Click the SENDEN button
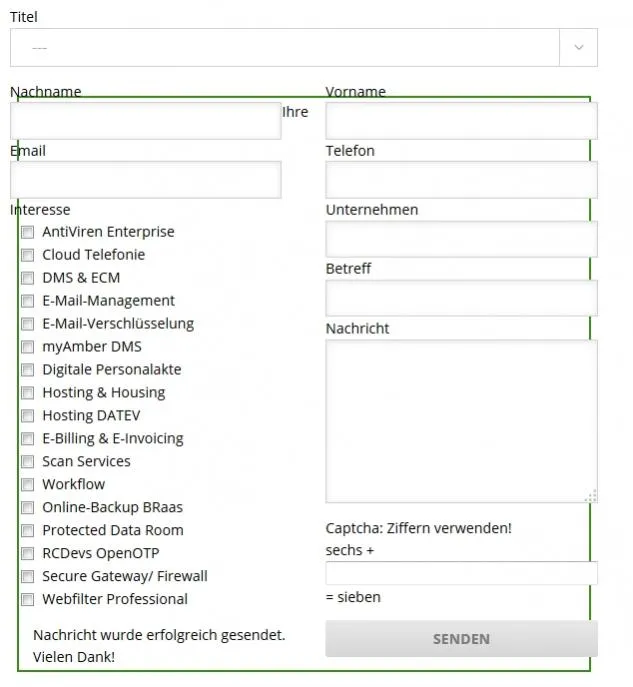Viewport: 633px width, 687px height. 461,638
